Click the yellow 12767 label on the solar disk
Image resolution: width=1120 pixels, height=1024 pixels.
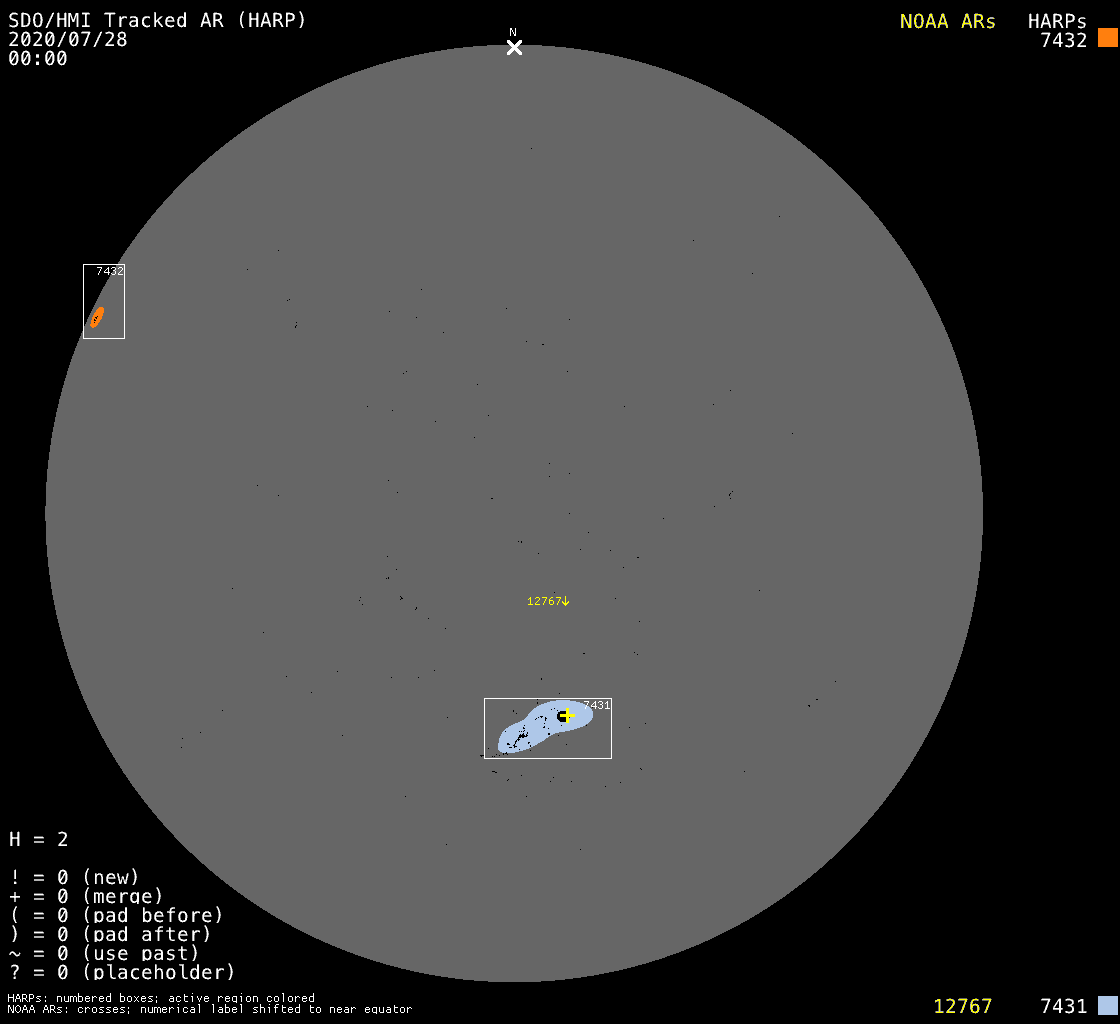[543, 601]
